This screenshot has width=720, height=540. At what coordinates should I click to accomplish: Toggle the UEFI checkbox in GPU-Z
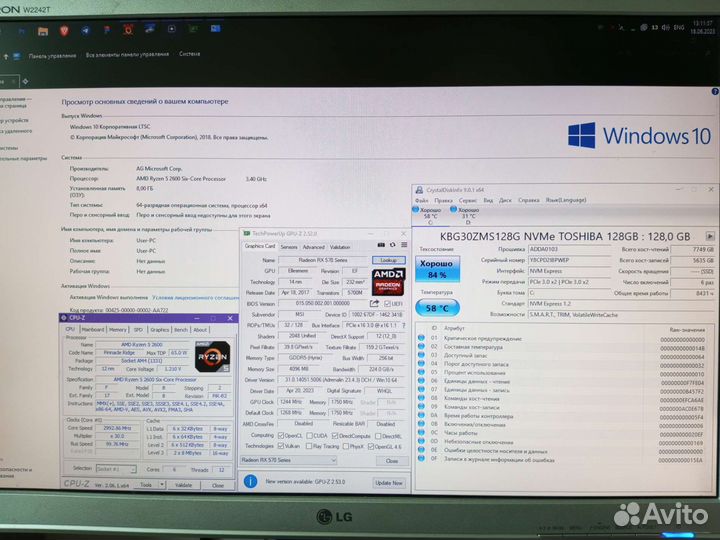point(388,304)
